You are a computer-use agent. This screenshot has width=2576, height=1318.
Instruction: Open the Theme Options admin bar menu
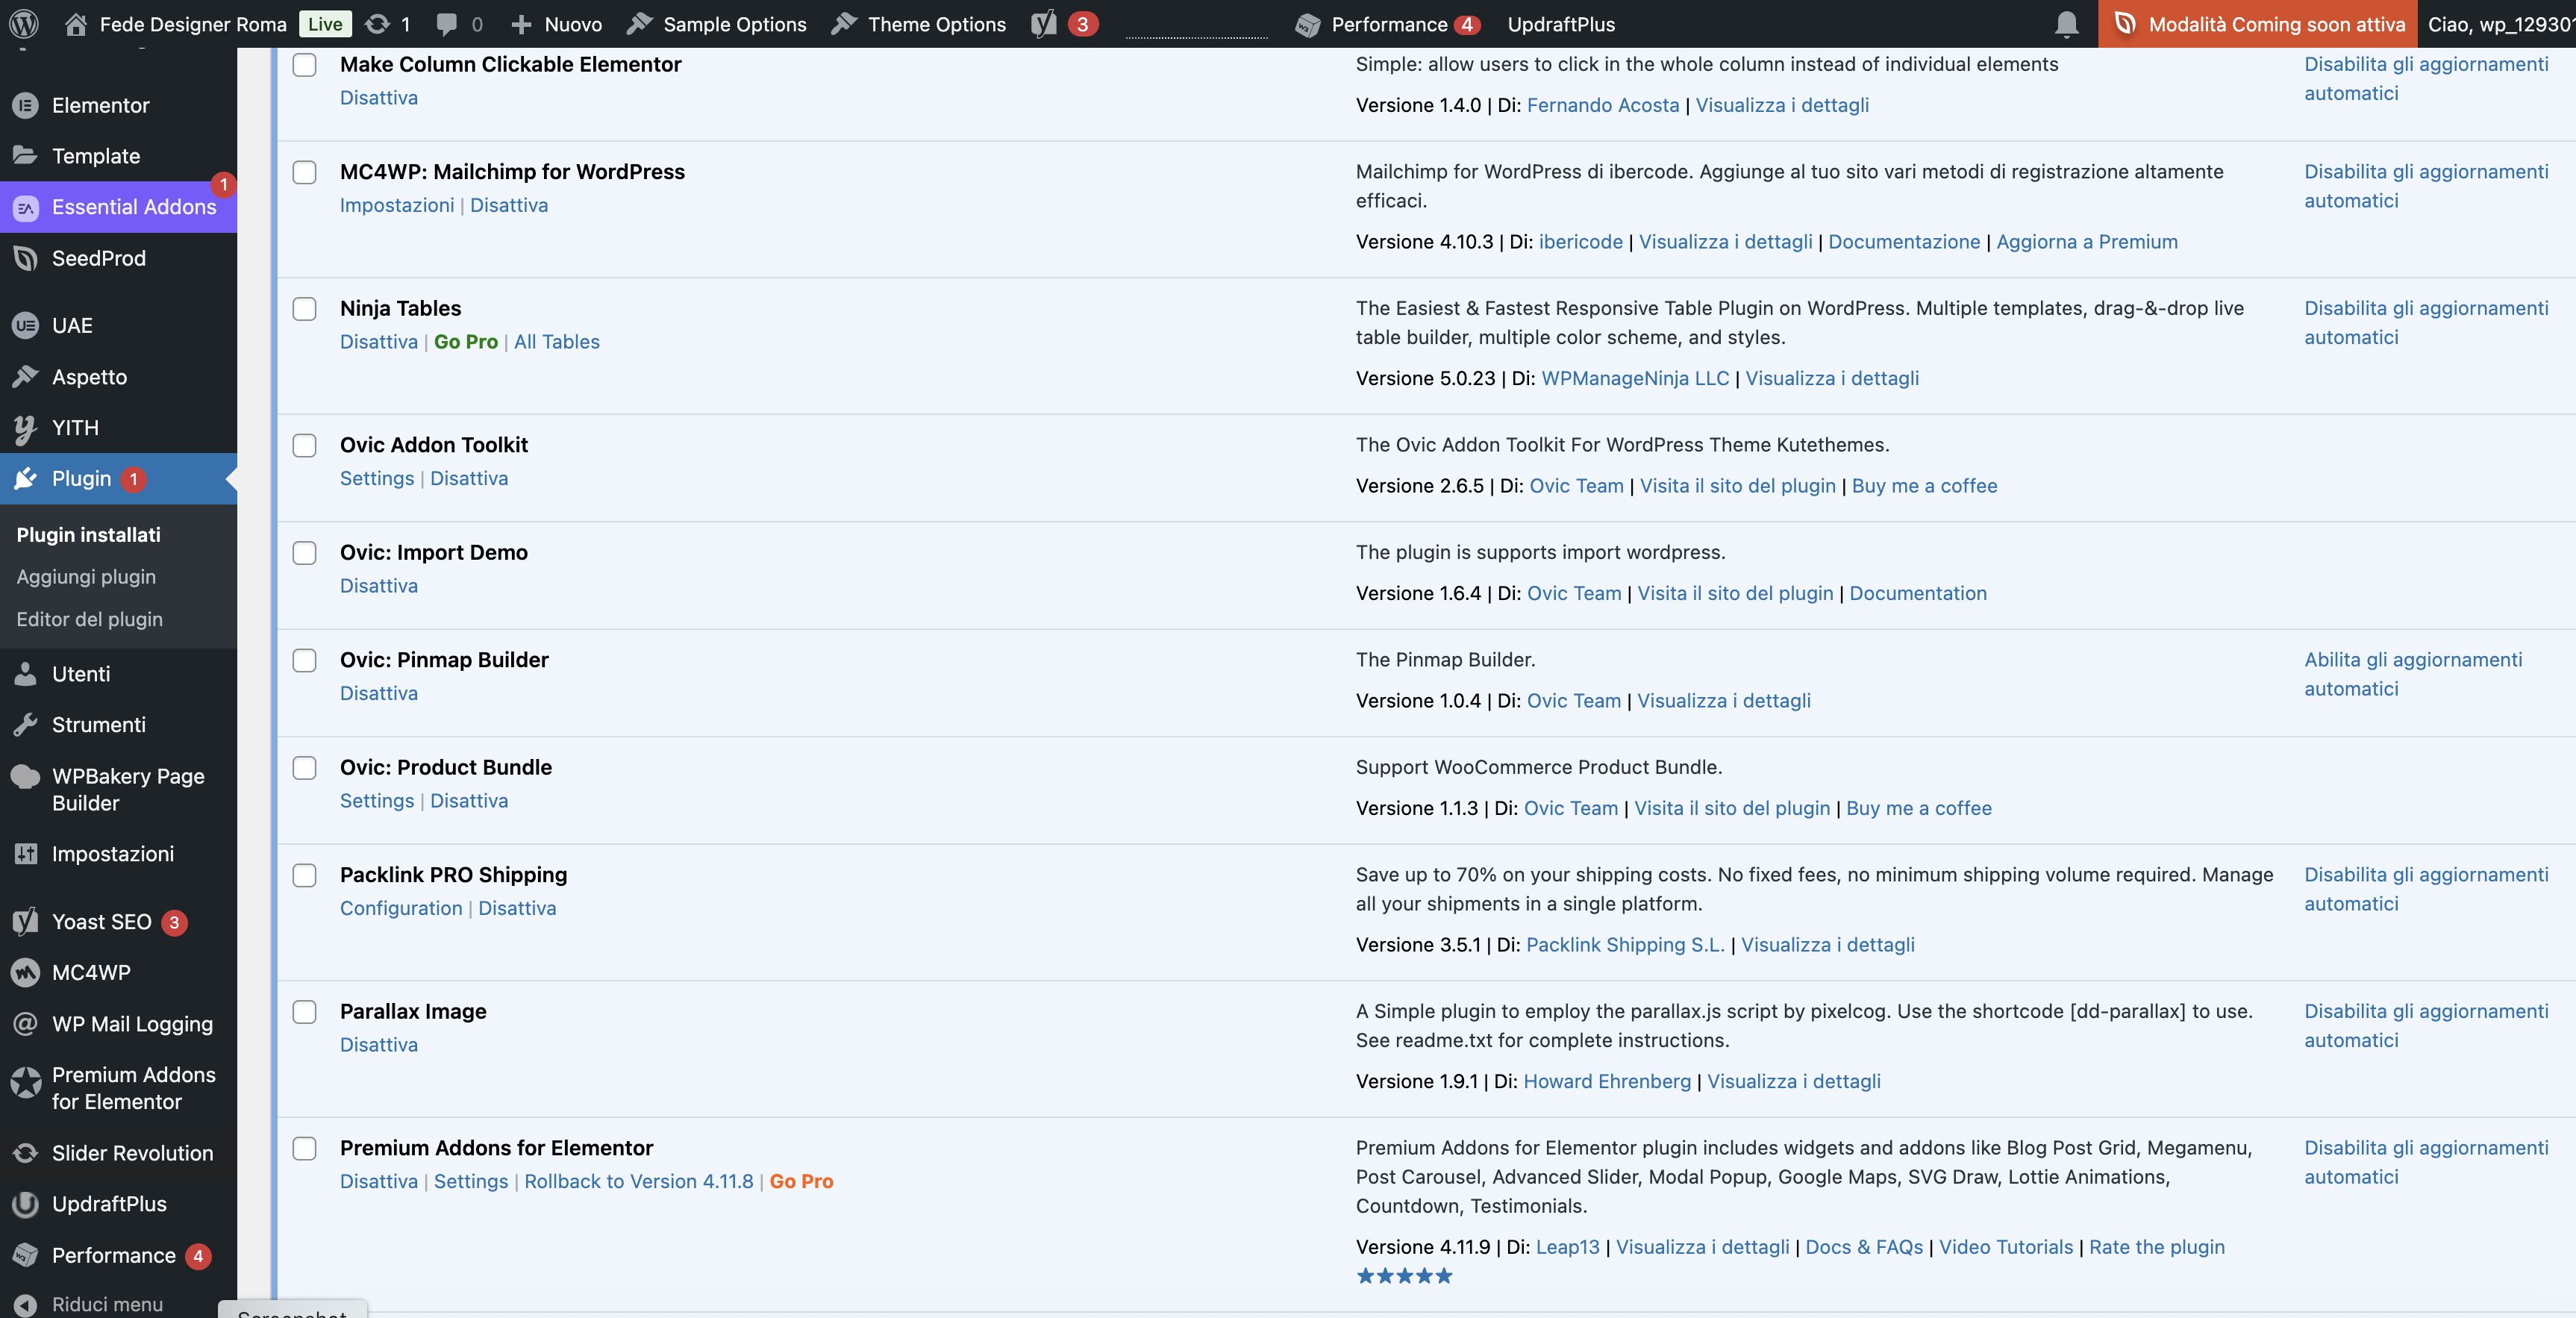pyautogui.click(x=919, y=24)
